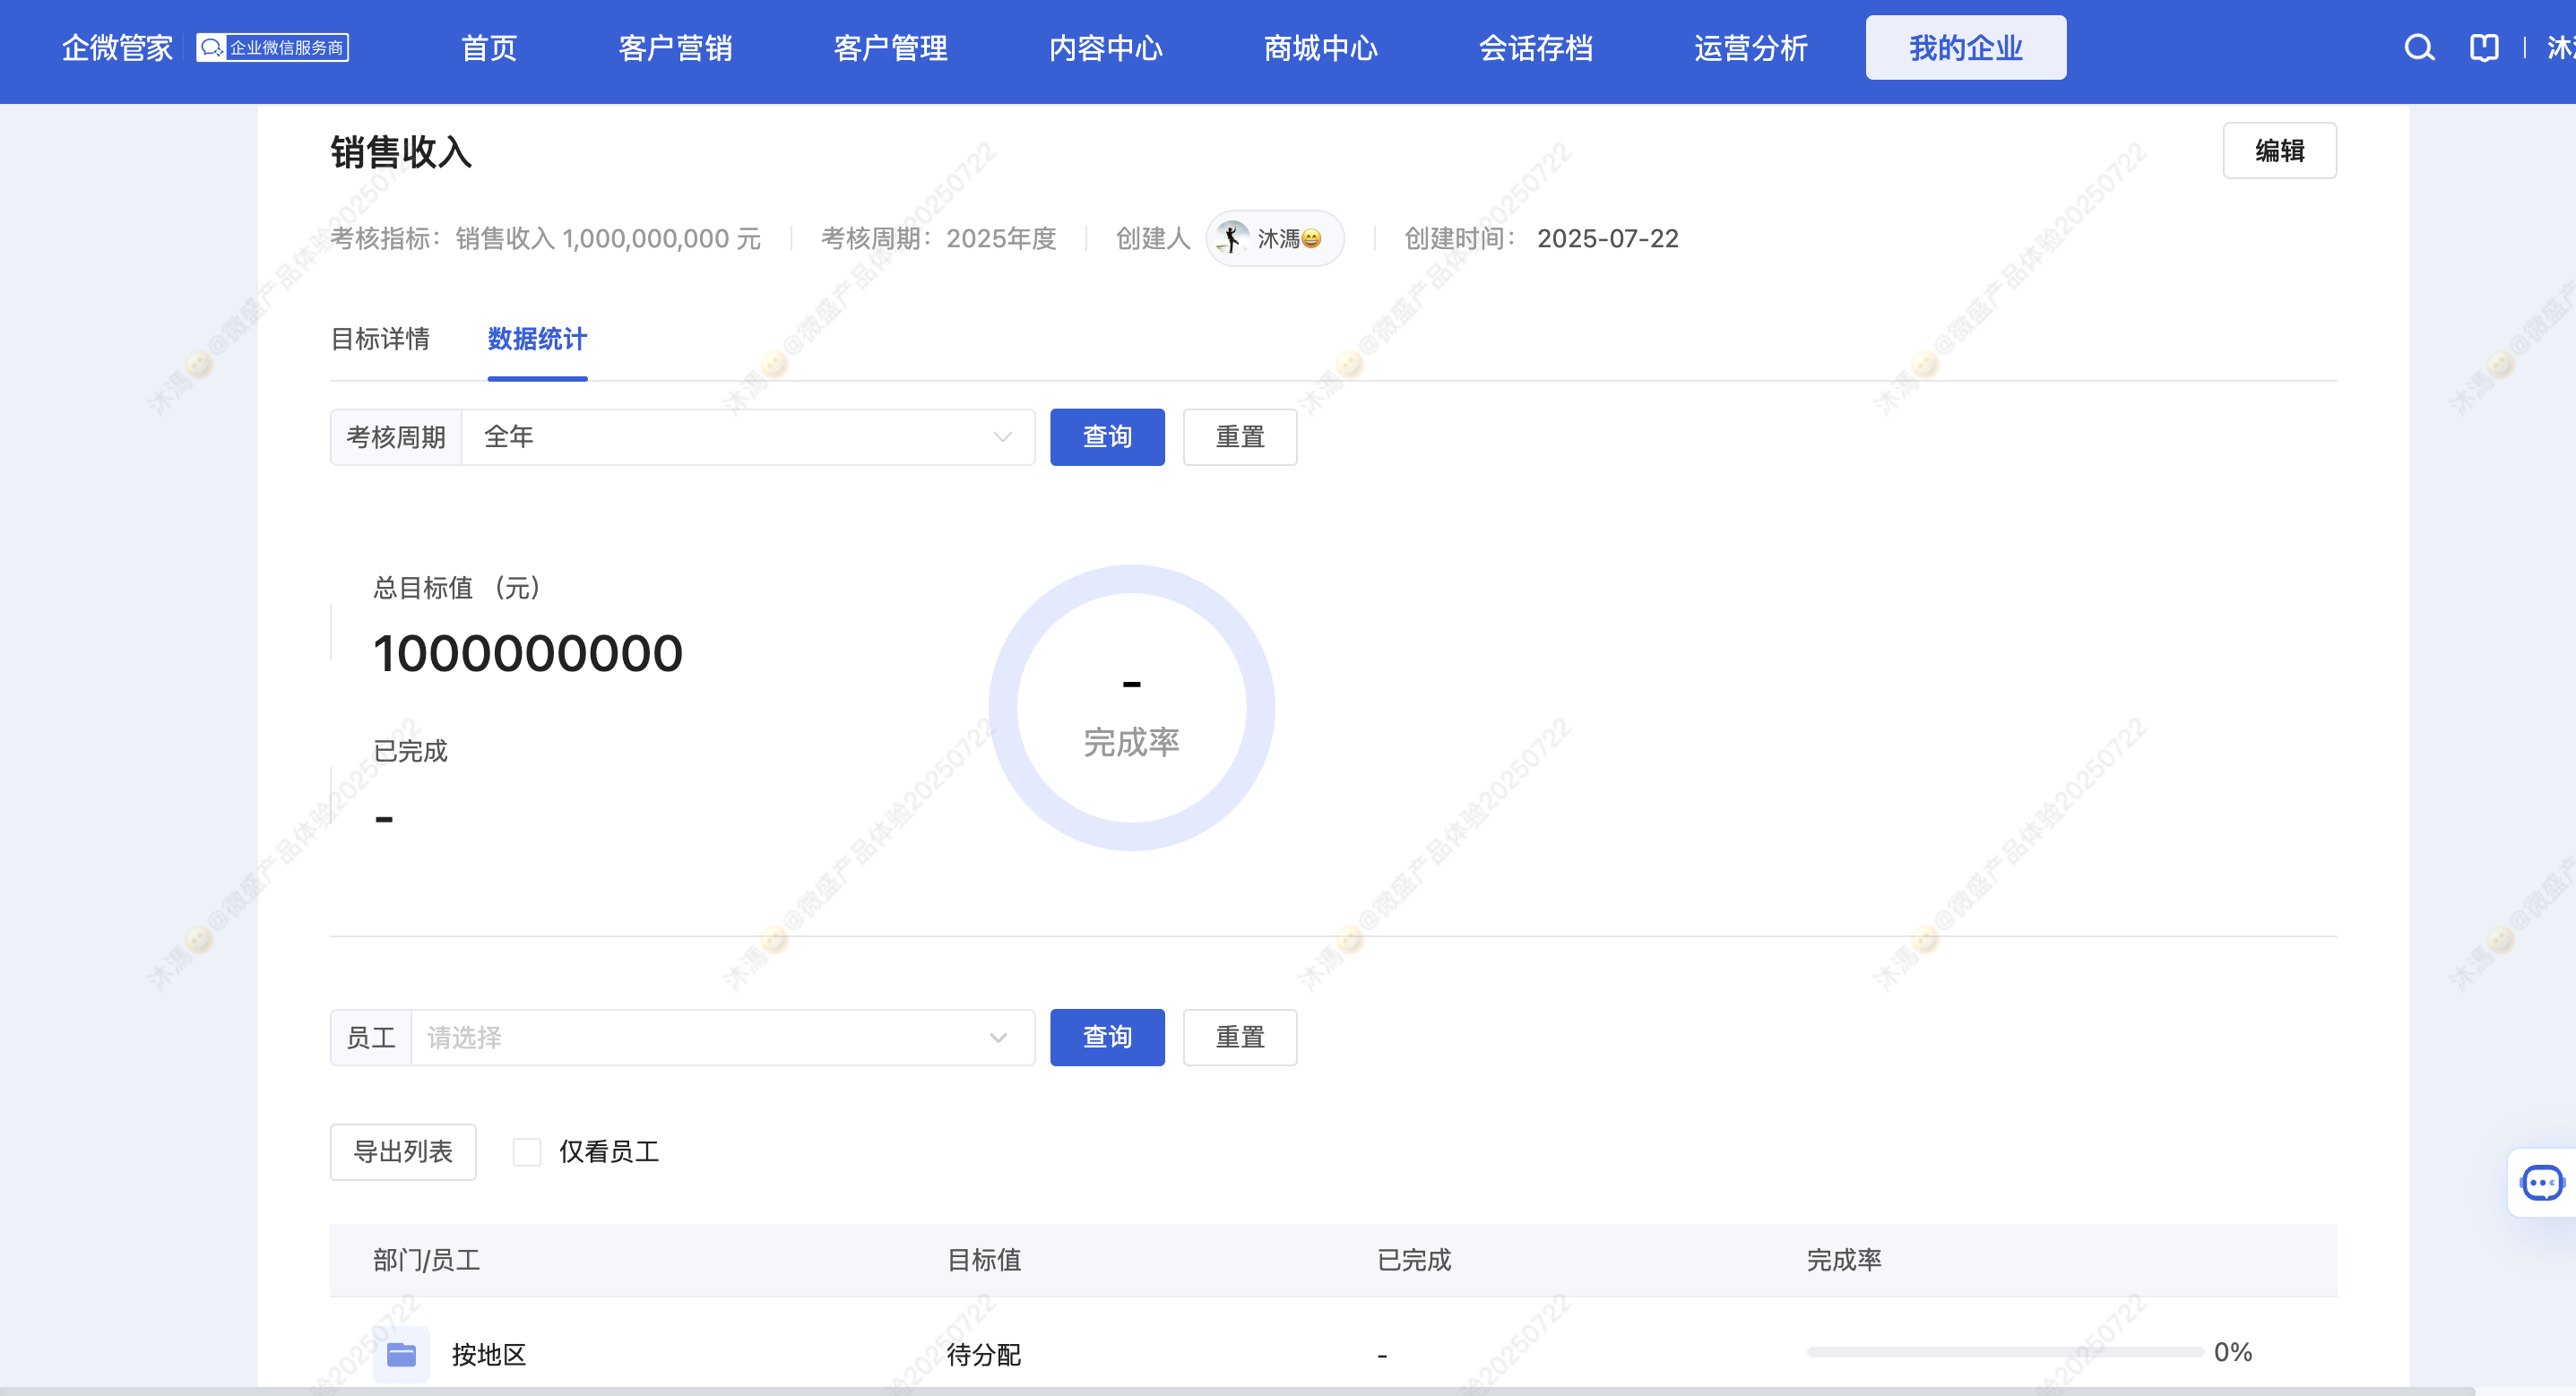The width and height of the screenshot is (2576, 1396).
Task: Click the 企业微信服务商 badge logo
Action: click(x=272, y=47)
